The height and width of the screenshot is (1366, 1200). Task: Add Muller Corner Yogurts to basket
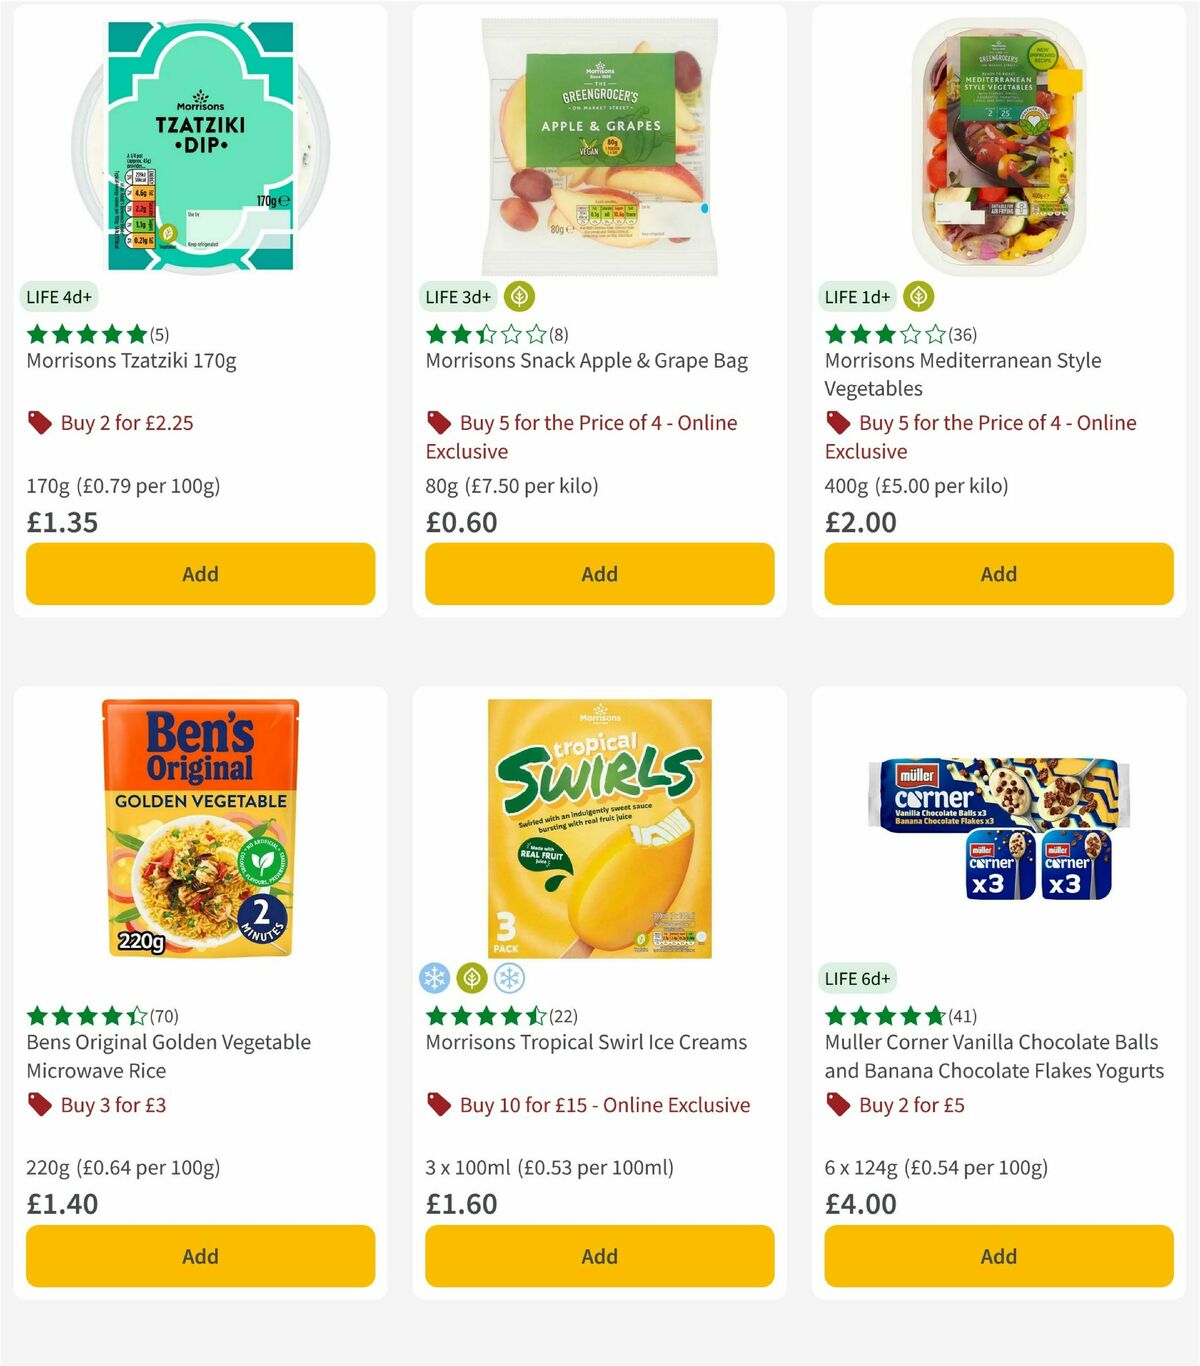pos(998,1256)
